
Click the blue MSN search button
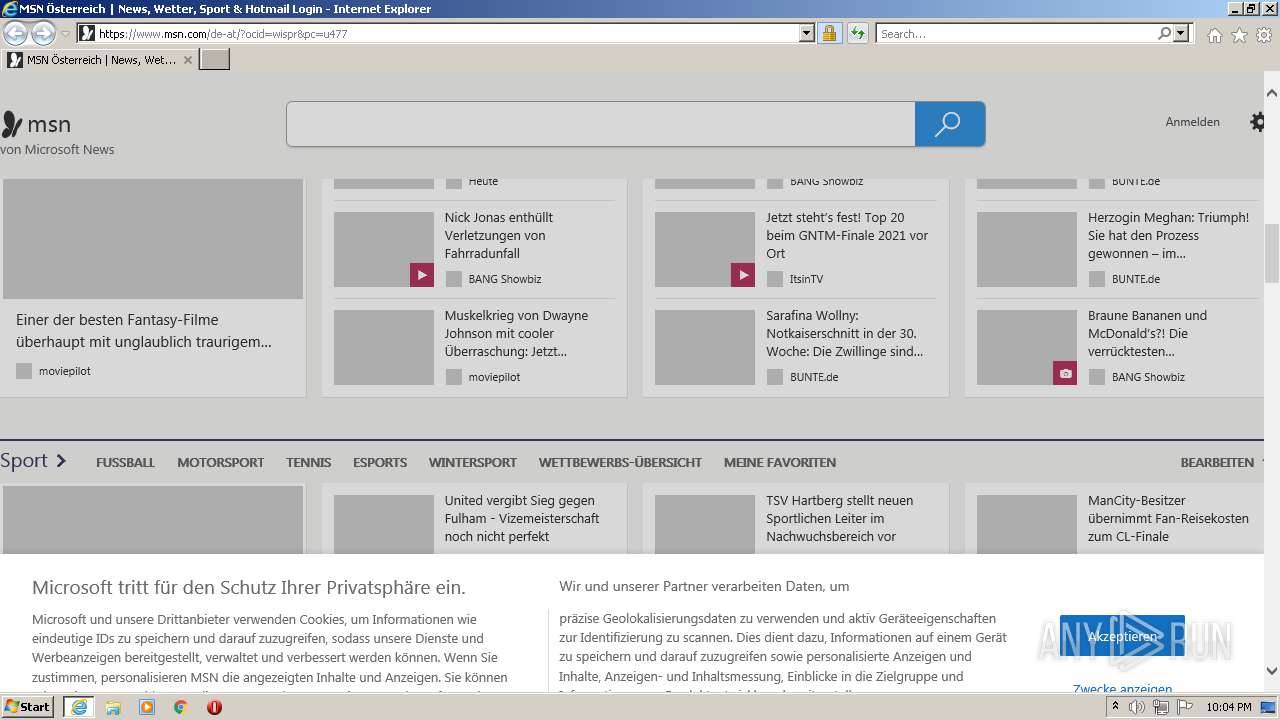[949, 124]
